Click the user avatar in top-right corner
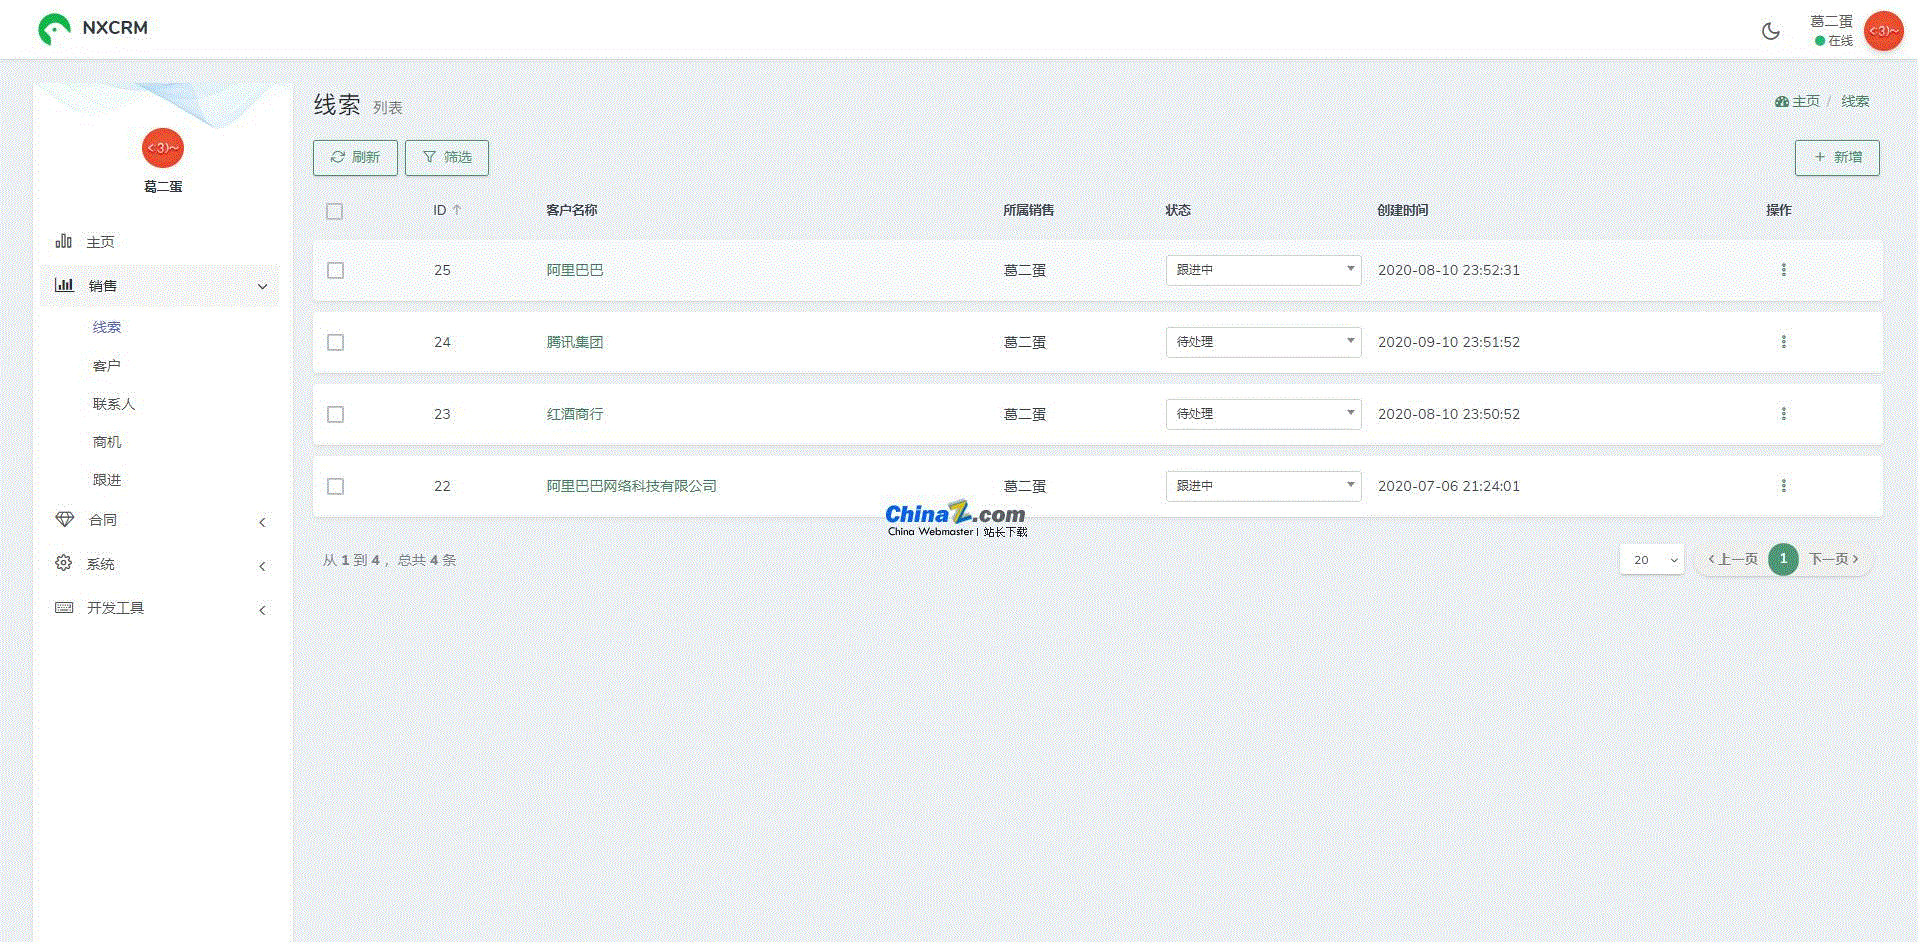The height and width of the screenshot is (942, 1918). (1883, 31)
